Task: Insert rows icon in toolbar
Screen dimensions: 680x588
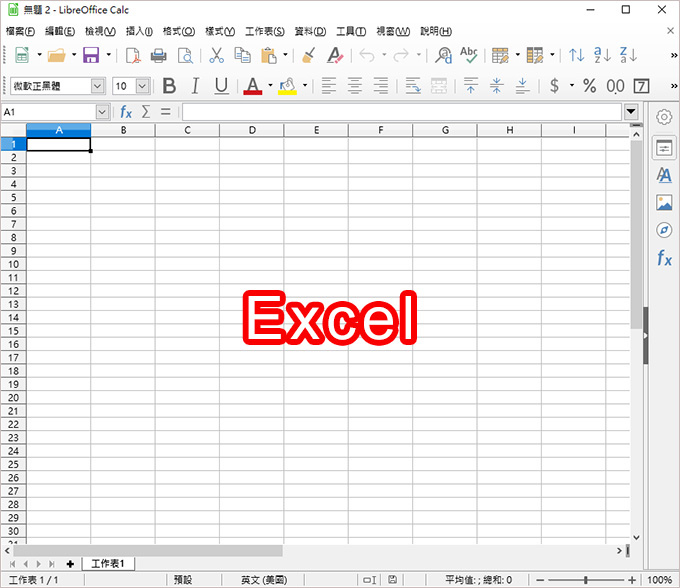Action: tap(500, 56)
